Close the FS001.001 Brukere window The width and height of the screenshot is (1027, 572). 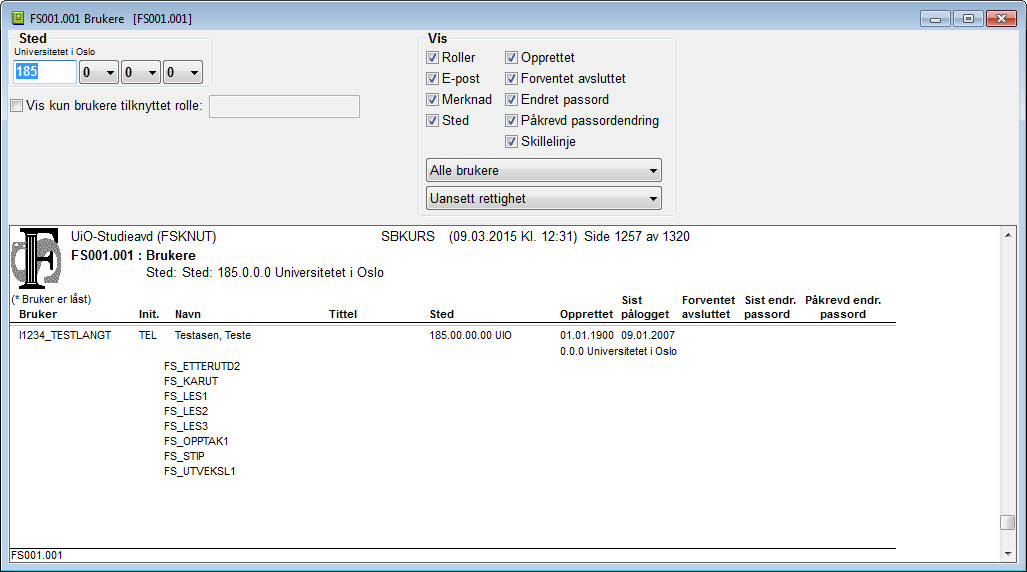point(1001,19)
